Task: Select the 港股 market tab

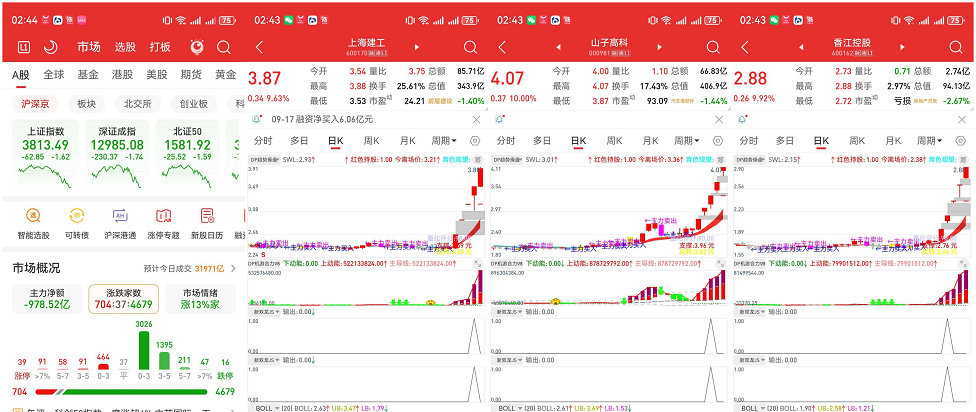Action: 122,75
